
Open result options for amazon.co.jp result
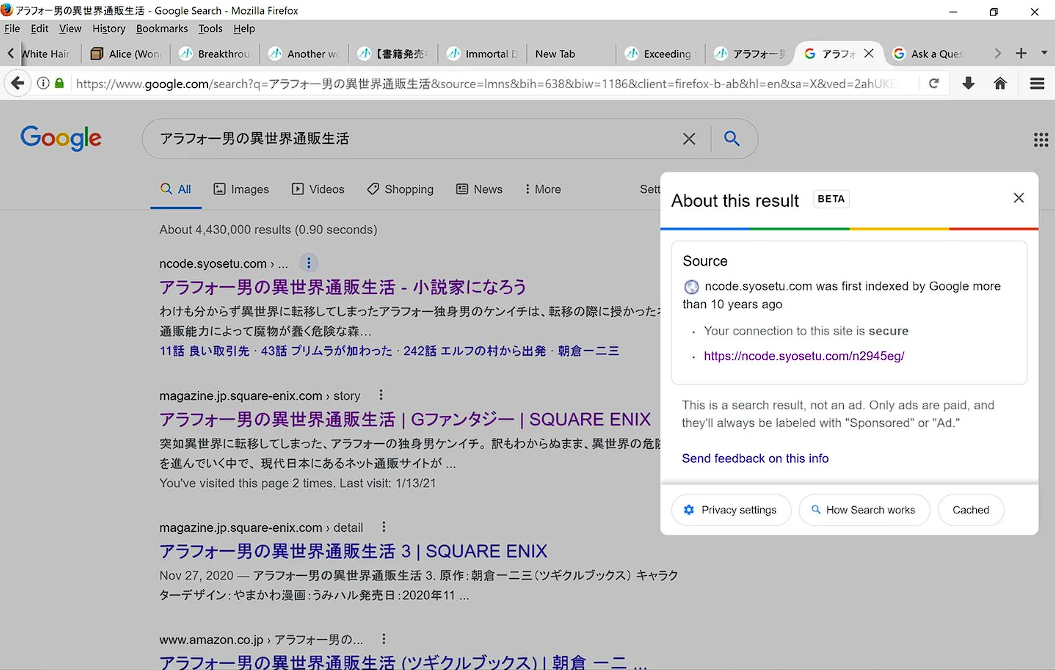(384, 639)
